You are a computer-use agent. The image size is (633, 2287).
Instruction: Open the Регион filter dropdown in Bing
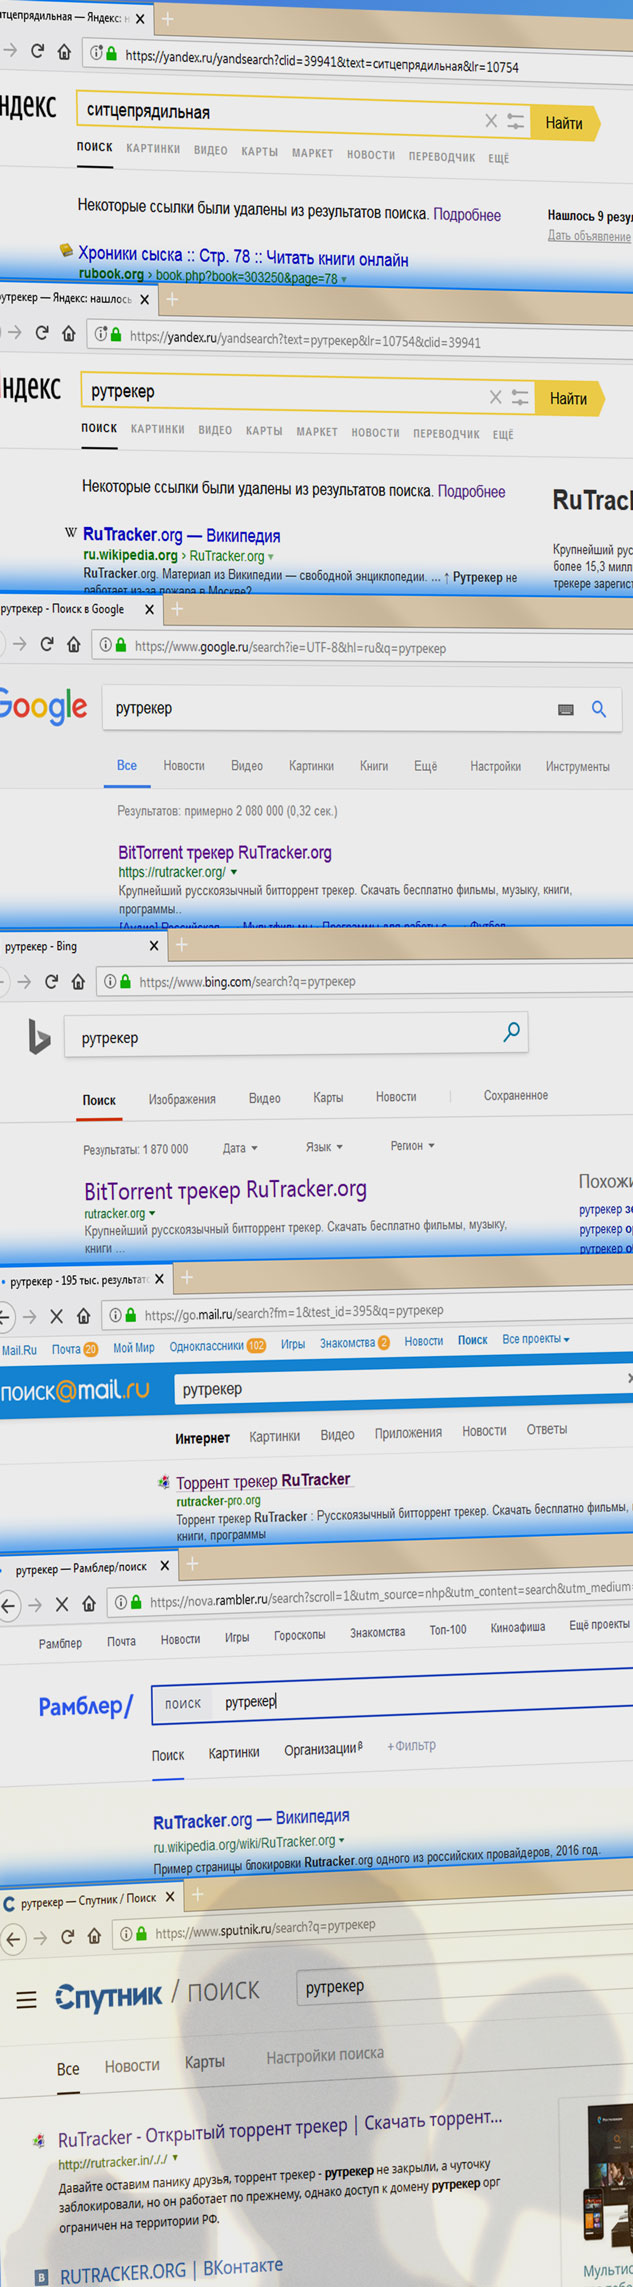coord(412,1145)
